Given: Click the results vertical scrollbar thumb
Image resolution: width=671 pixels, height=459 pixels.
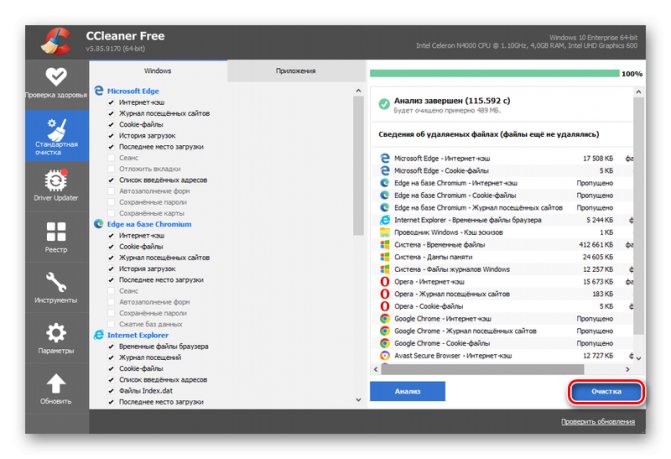Looking at the screenshot, I should pyautogui.click(x=638, y=216).
